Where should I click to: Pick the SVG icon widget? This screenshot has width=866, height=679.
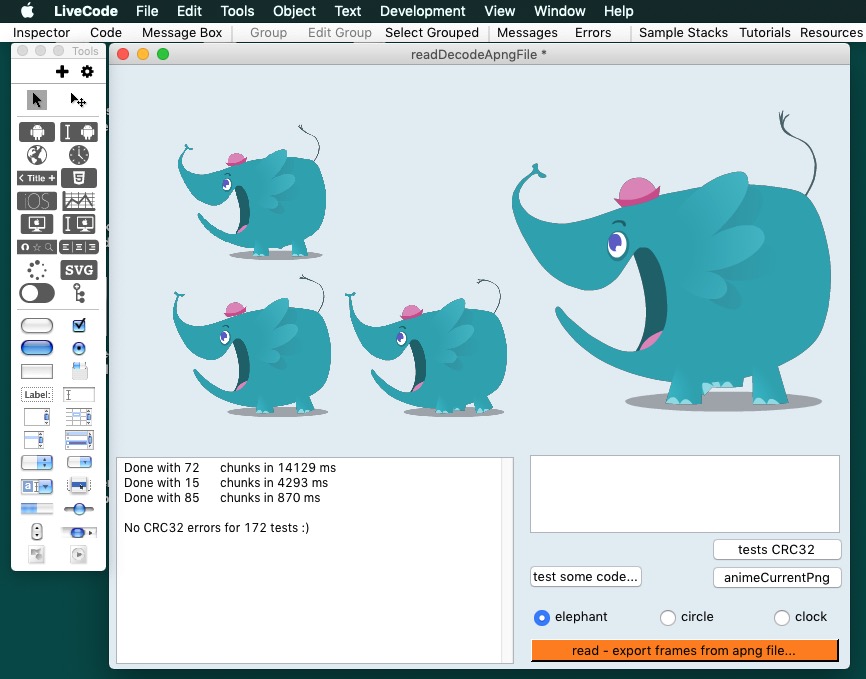coord(79,270)
